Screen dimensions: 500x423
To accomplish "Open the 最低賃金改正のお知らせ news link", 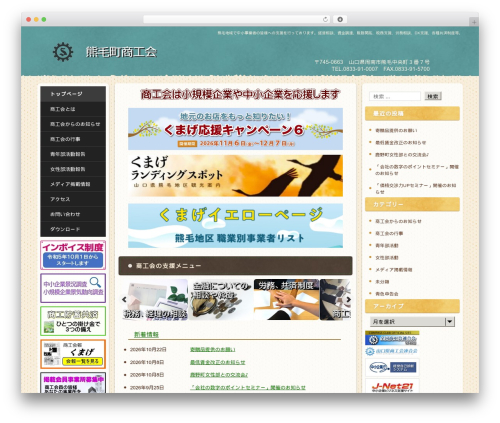I will (x=217, y=362).
